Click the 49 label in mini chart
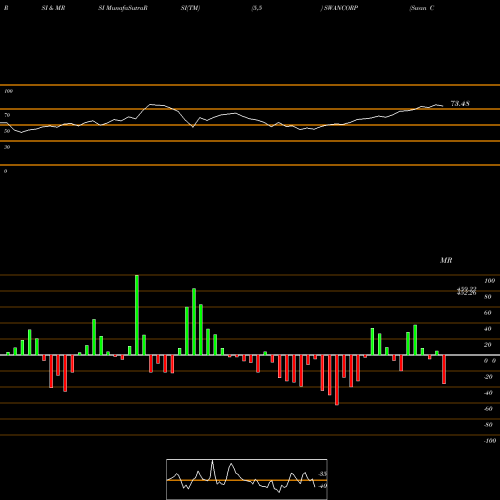Screen dimensions: 500x500 (x=322, y=486)
